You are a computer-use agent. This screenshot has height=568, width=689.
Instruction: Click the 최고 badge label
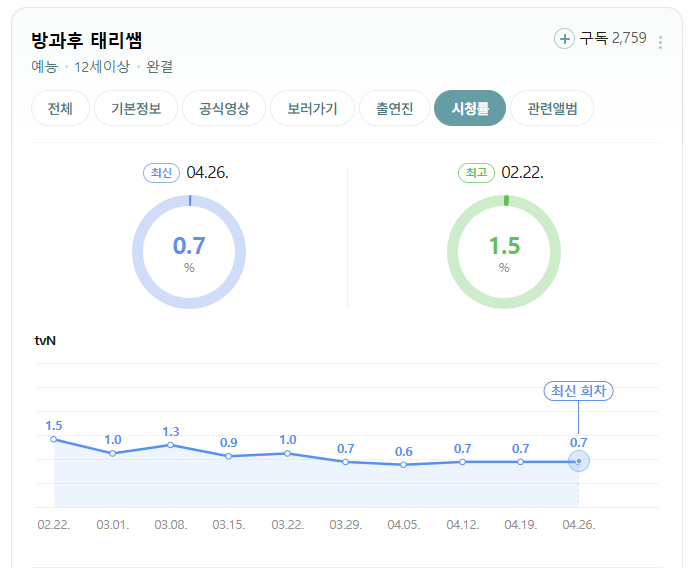click(x=476, y=173)
